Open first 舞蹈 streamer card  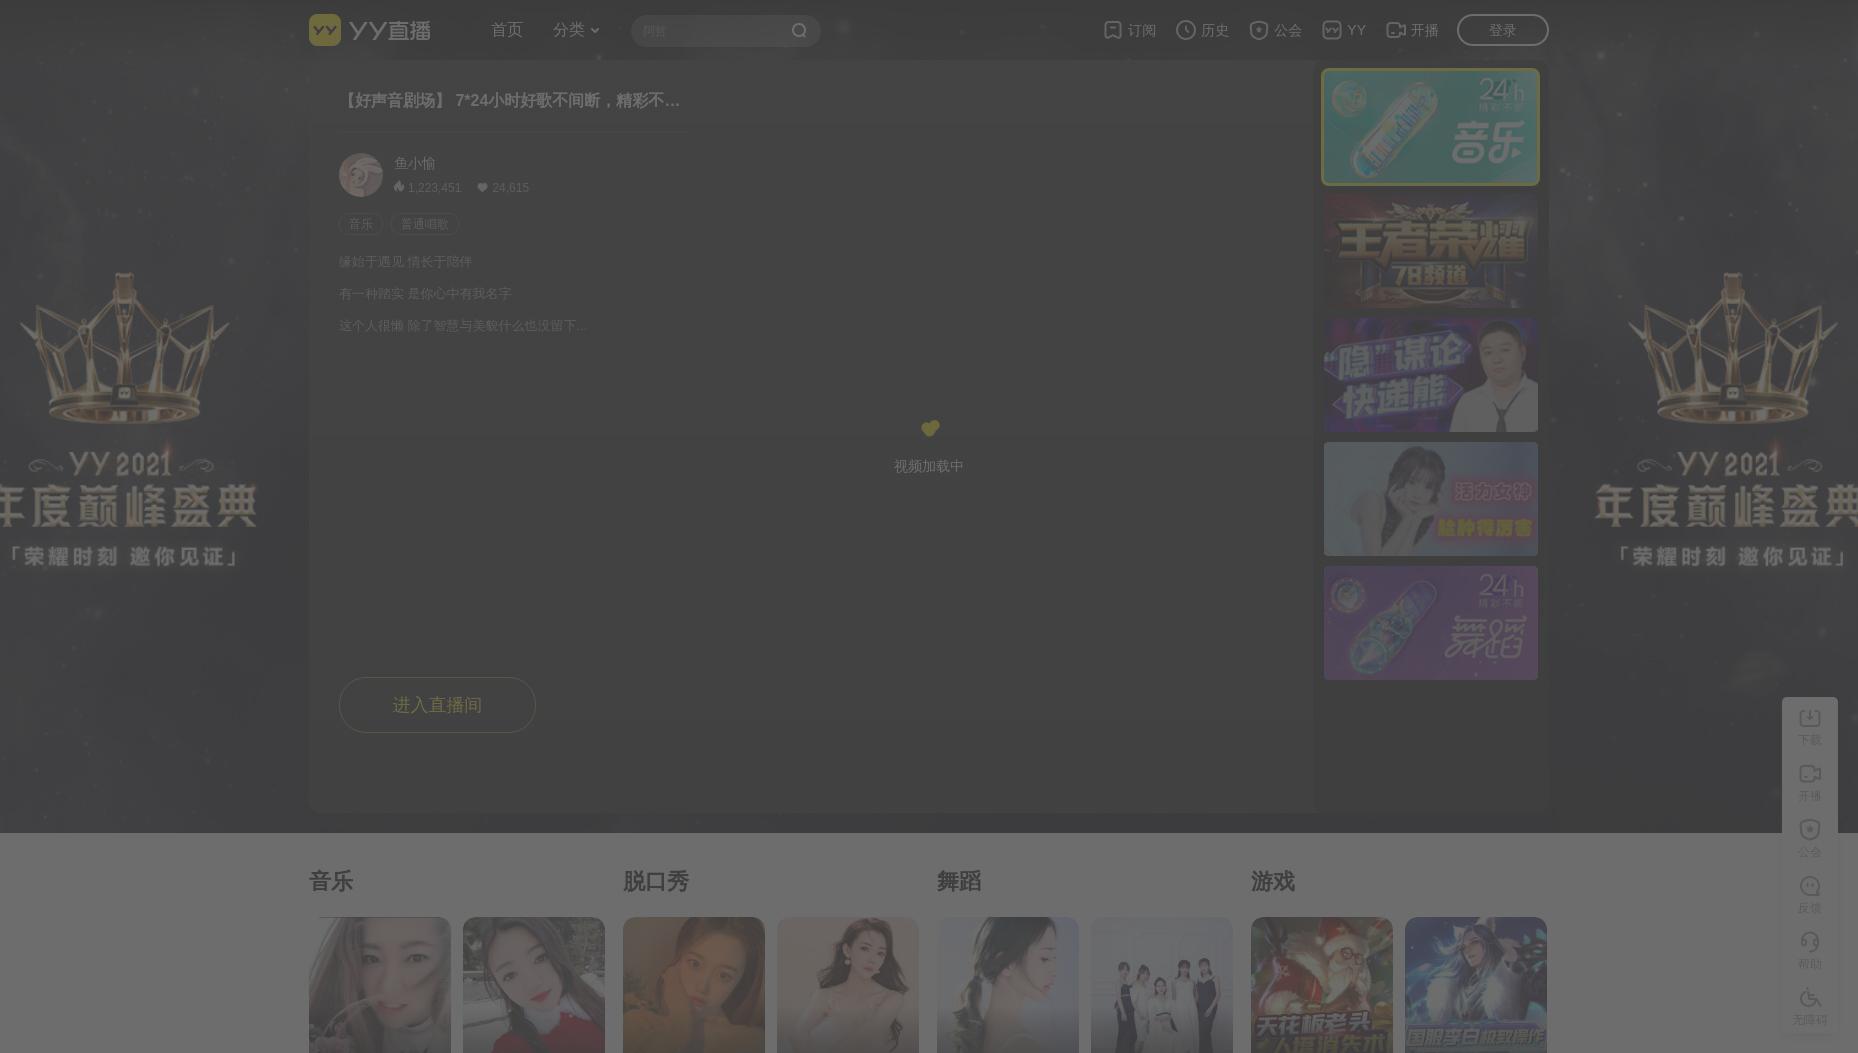pyautogui.click(x=1008, y=985)
